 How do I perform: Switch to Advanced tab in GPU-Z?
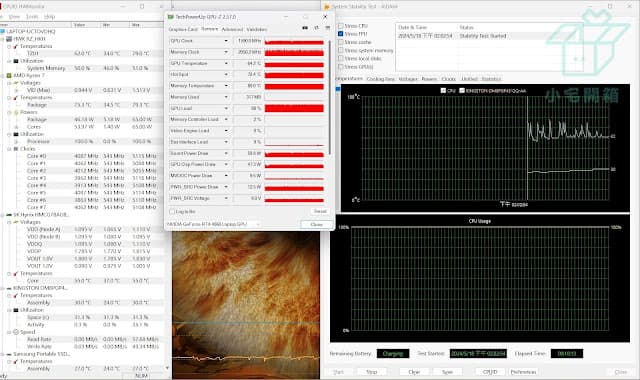(x=232, y=29)
